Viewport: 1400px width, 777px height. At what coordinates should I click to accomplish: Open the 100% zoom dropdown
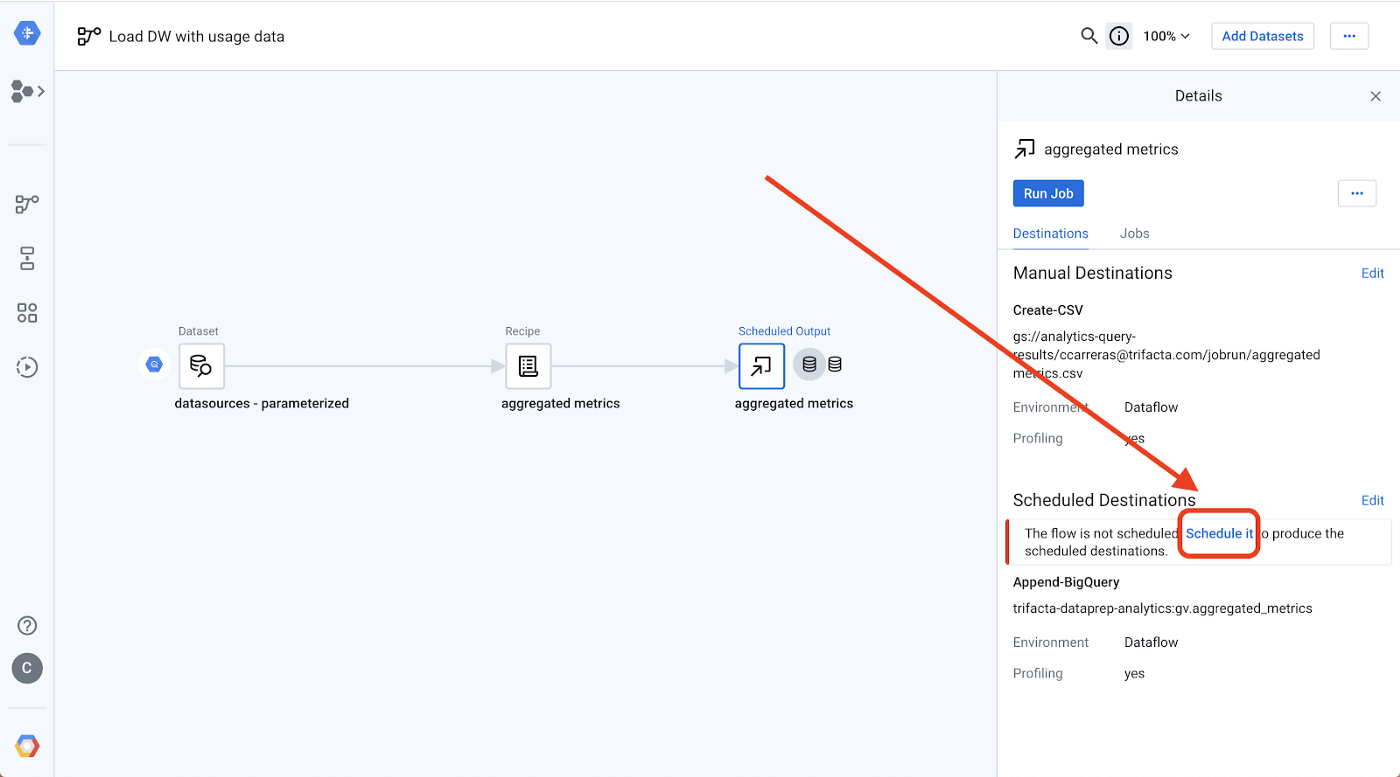pos(1166,36)
